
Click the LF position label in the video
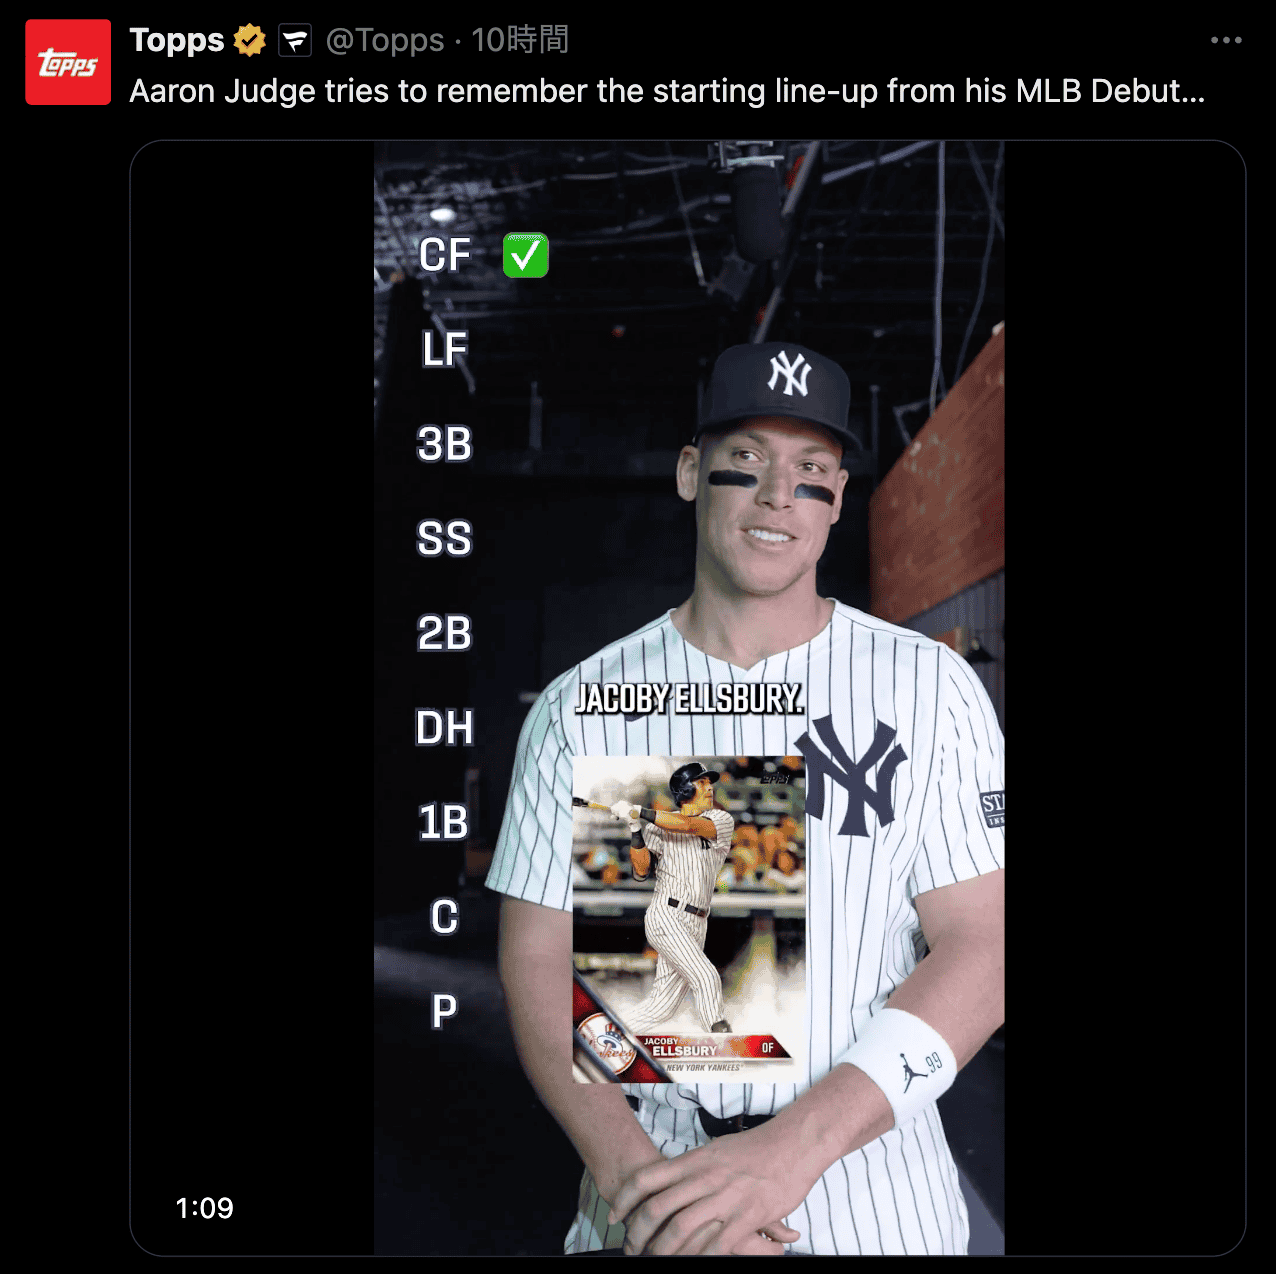(445, 350)
